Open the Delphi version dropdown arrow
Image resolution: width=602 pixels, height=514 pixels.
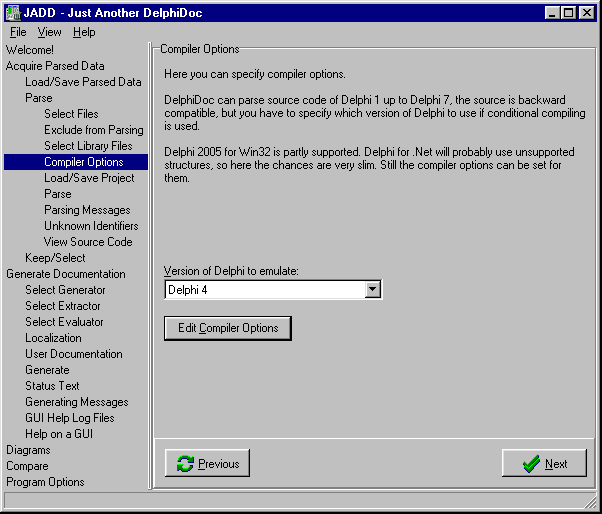(x=373, y=290)
